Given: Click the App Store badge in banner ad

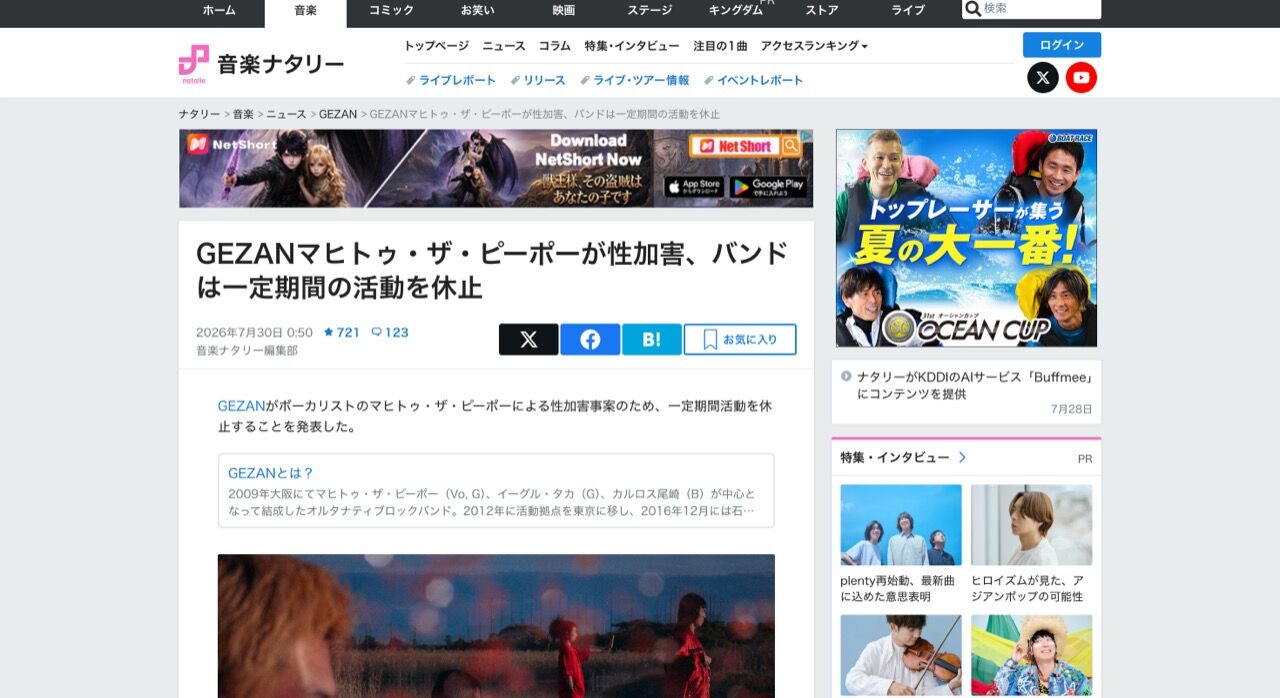Looking at the screenshot, I should click(694, 187).
